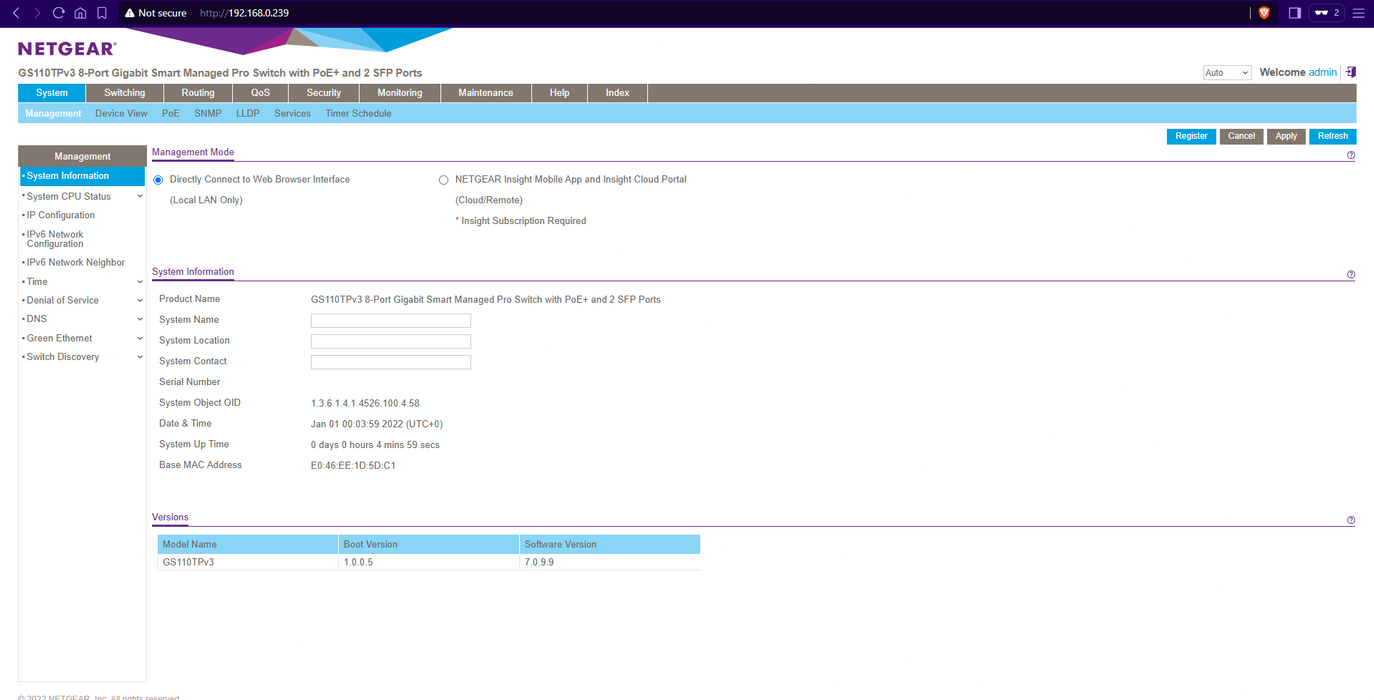Click the Base MAC Address value E0:46:EE:1D:5D:C1
Image resolution: width=1374 pixels, height=700 pixels.
[x=353, y=465]
